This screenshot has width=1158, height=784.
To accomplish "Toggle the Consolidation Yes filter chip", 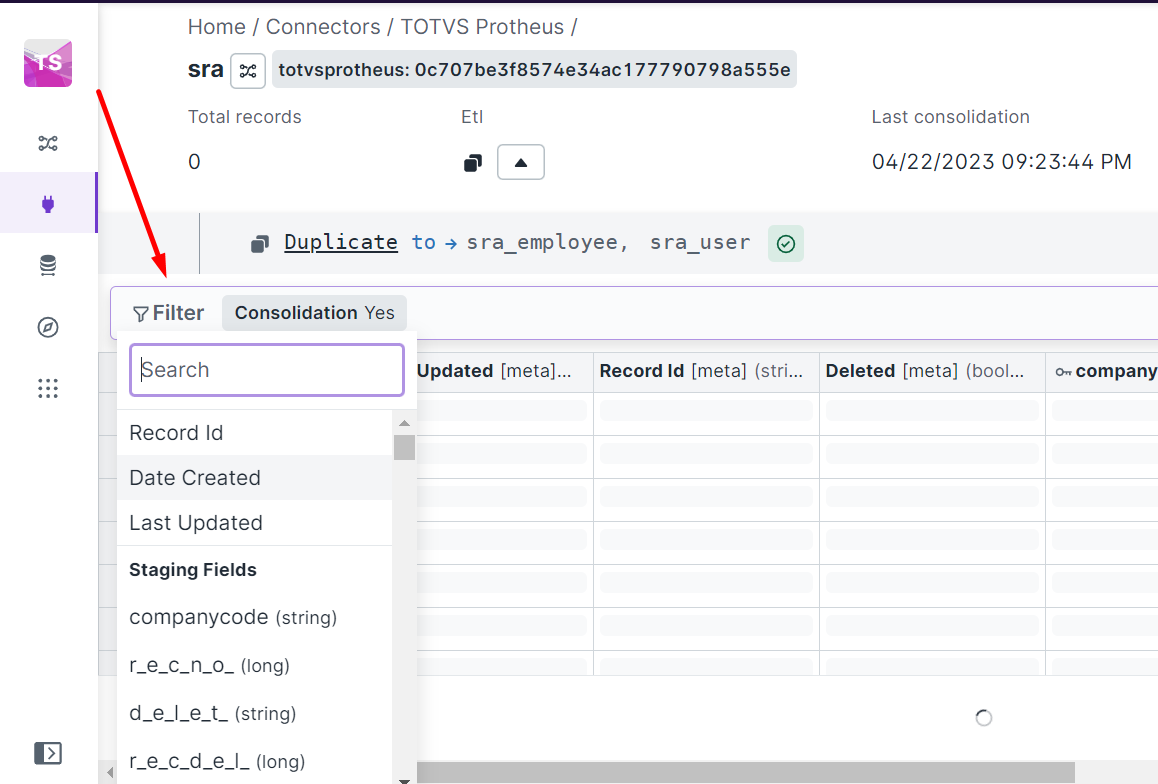I will pyautogui.click(x=314, y=313).
